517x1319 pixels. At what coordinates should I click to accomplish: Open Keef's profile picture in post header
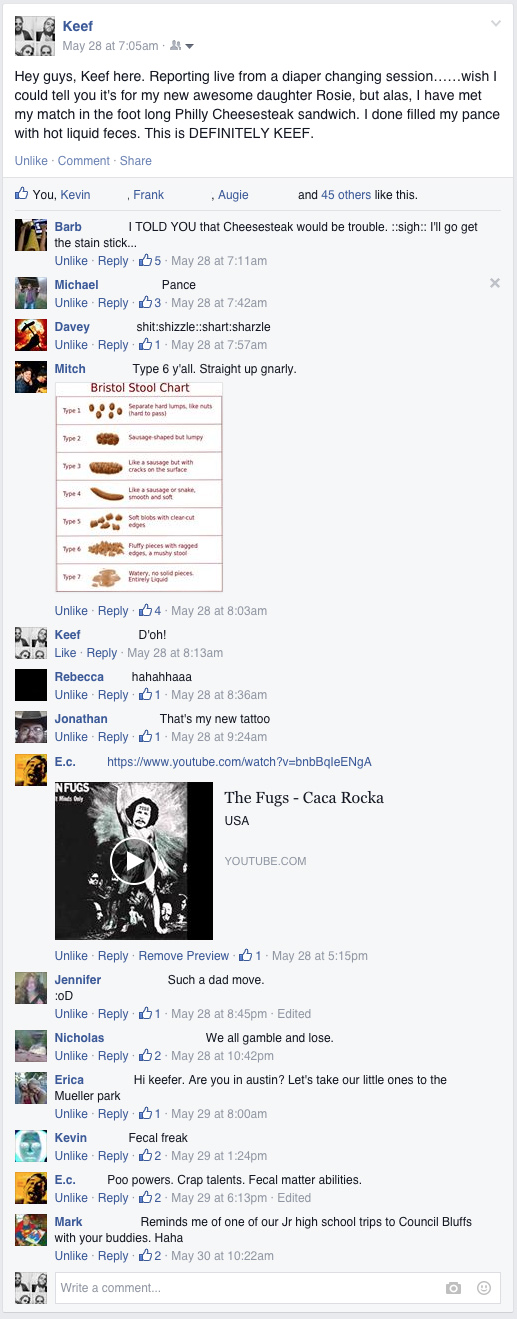coord(35,36)
